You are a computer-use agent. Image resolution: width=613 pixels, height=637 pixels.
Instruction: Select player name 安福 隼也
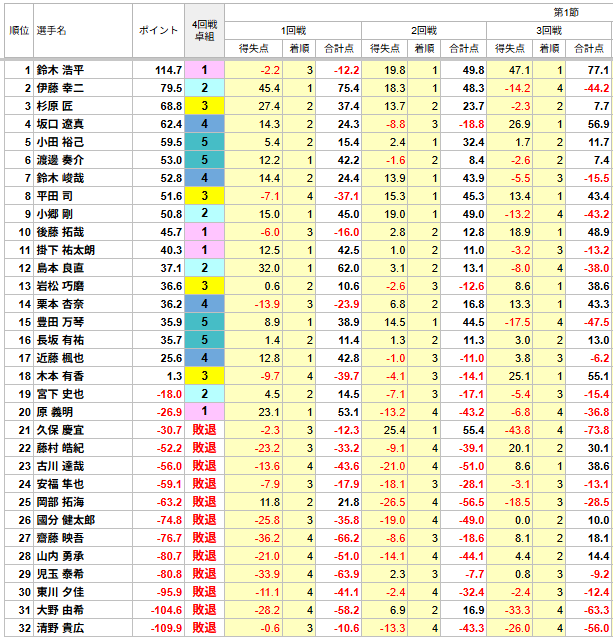click(60, 484)
